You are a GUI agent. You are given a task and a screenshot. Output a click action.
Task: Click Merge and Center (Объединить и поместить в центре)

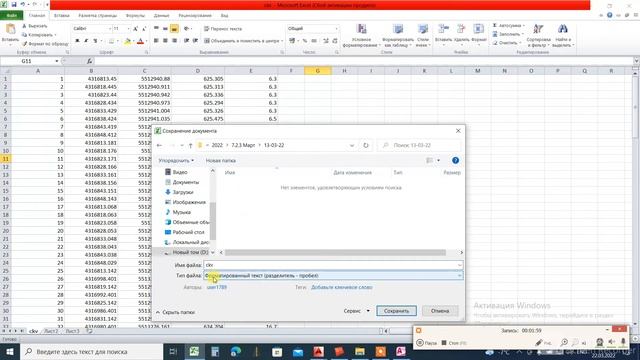[243, 41]
